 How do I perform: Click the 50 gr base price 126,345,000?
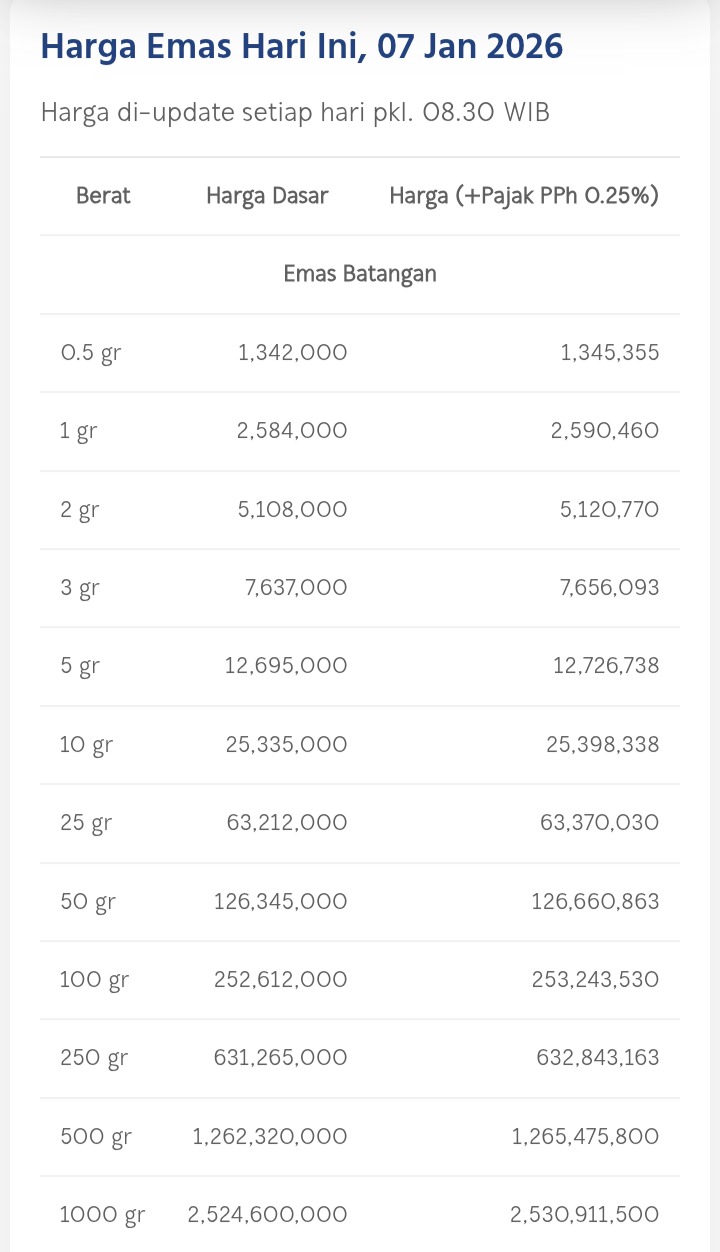coord(281,902)
